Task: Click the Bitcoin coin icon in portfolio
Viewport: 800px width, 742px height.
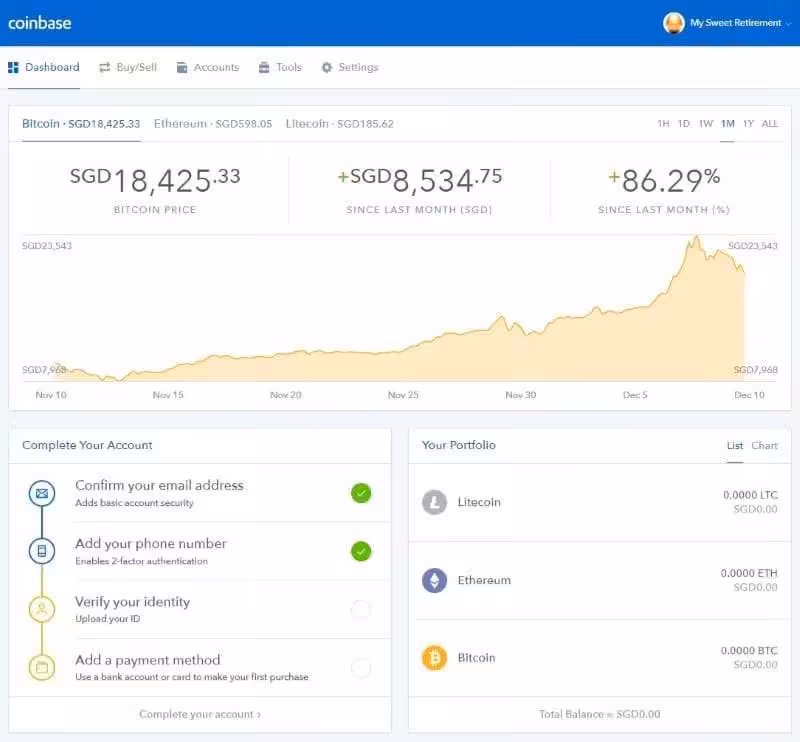Action: pyautogui.click(x=434, y=658)
